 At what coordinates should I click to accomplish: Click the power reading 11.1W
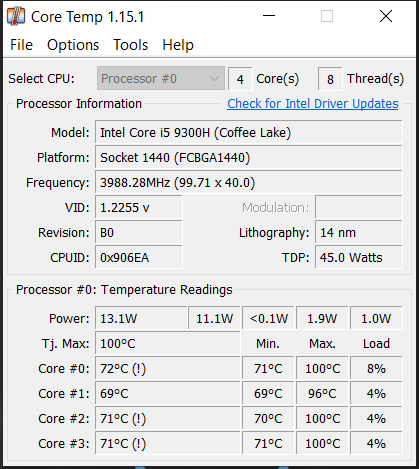coord(214,318)
